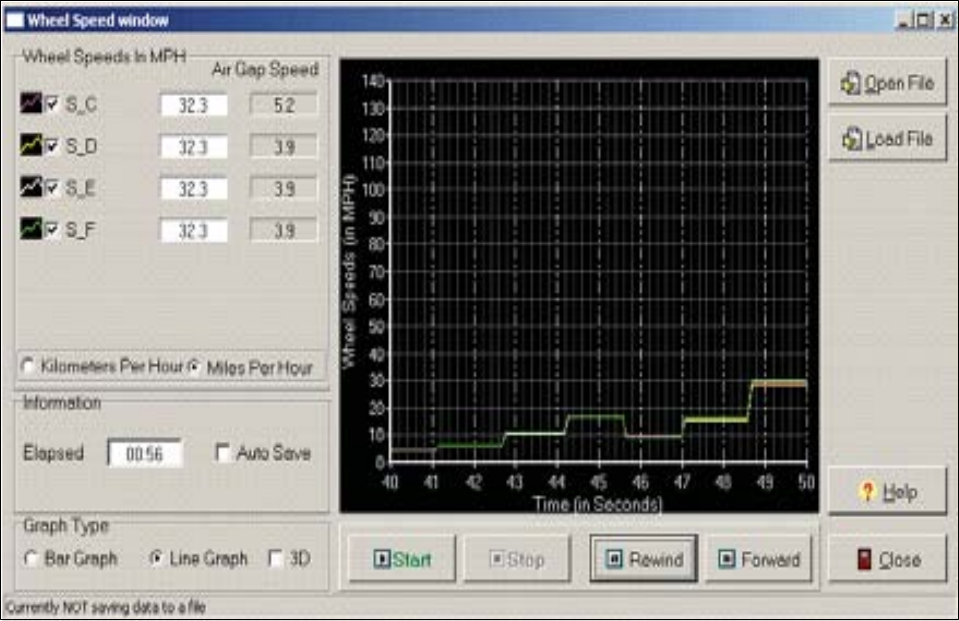Click the 140 value on graph axis

(373, 81)
